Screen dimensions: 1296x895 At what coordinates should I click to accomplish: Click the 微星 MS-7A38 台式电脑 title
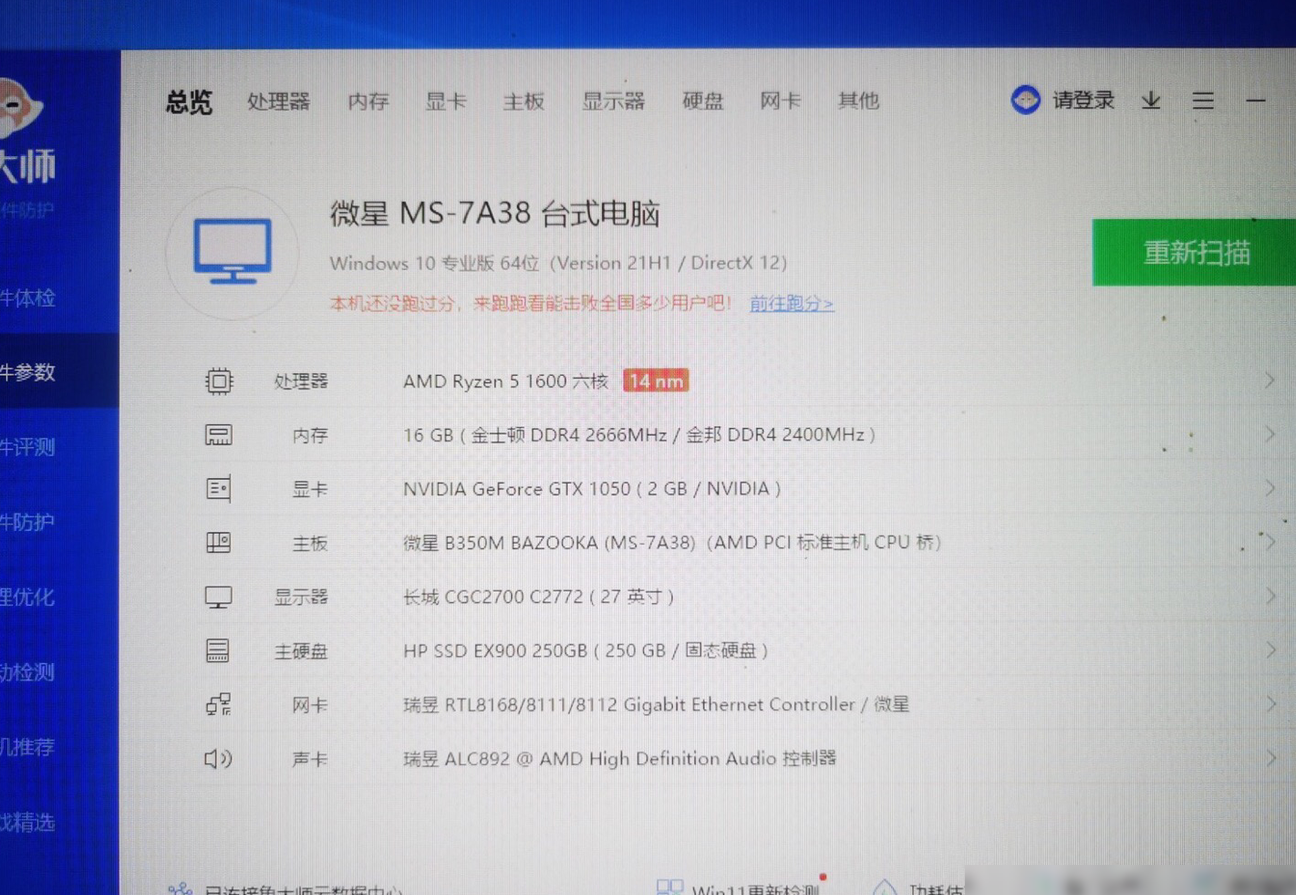point(495,214)
